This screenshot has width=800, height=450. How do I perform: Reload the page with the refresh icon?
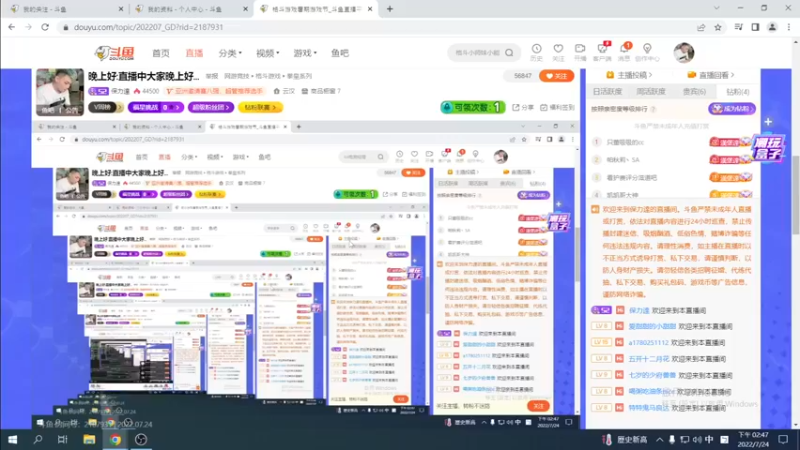[45, 27]
